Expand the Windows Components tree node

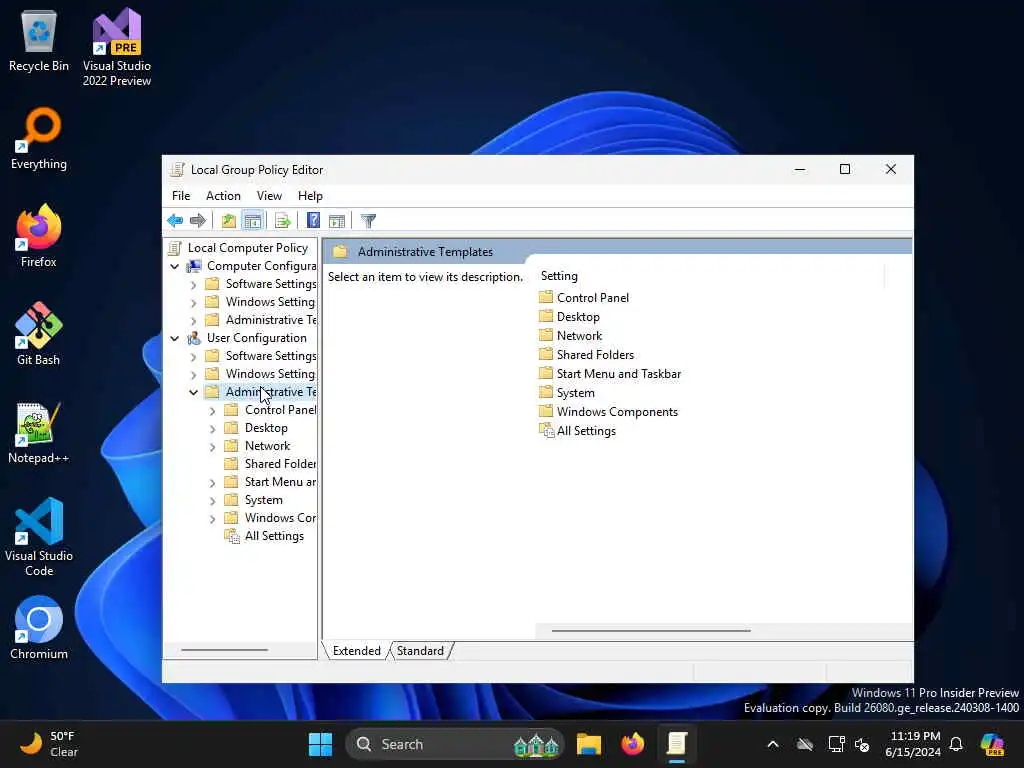pyautogui.click(x=212, y=519)
